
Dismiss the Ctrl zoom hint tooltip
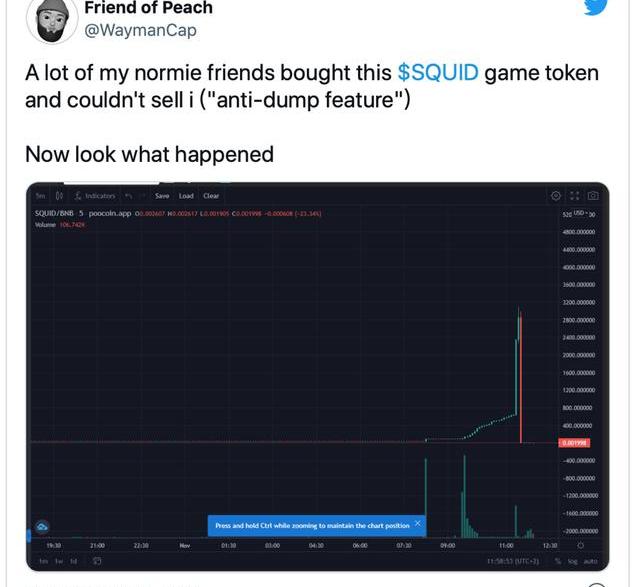coord(417,523)
